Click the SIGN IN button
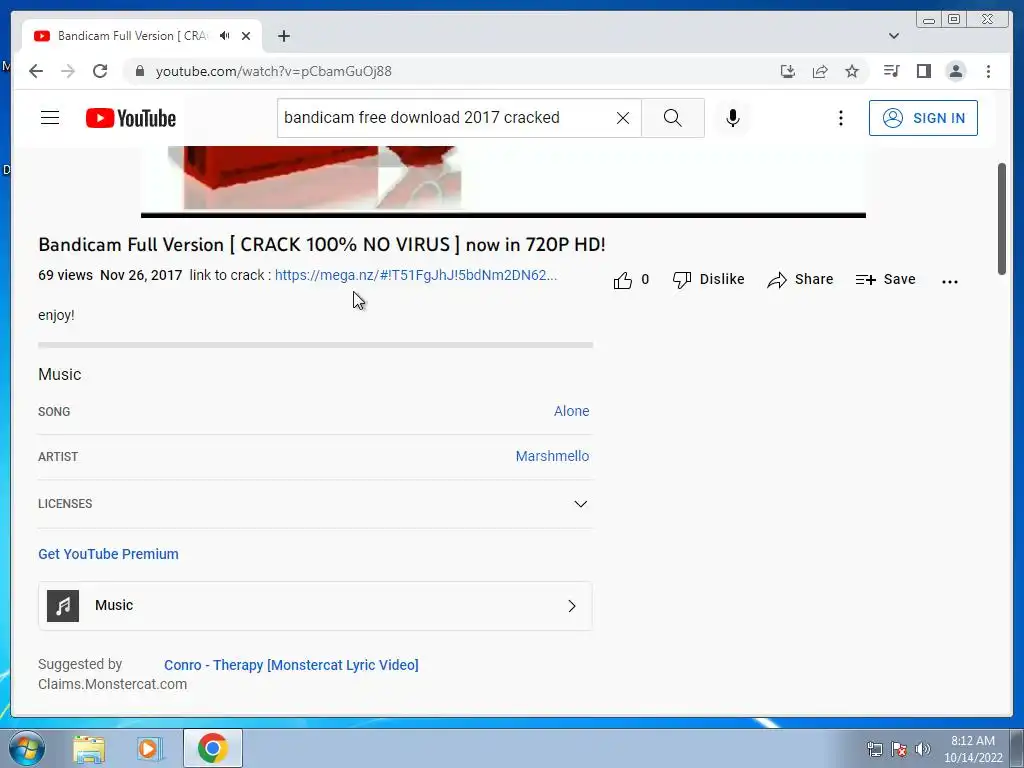Viewport: 1024px width, 768px height. click(923, 118)
